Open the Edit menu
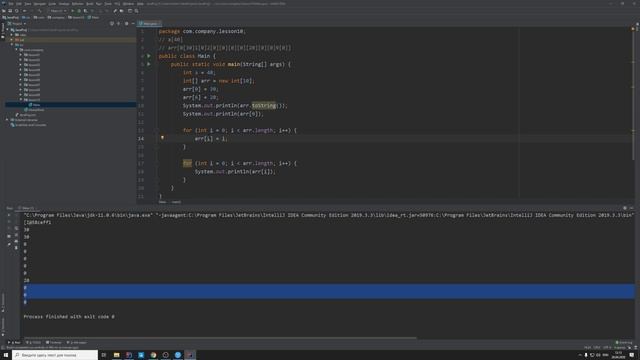640x360 pixels. pyautogui.click(x=19, y=4)
